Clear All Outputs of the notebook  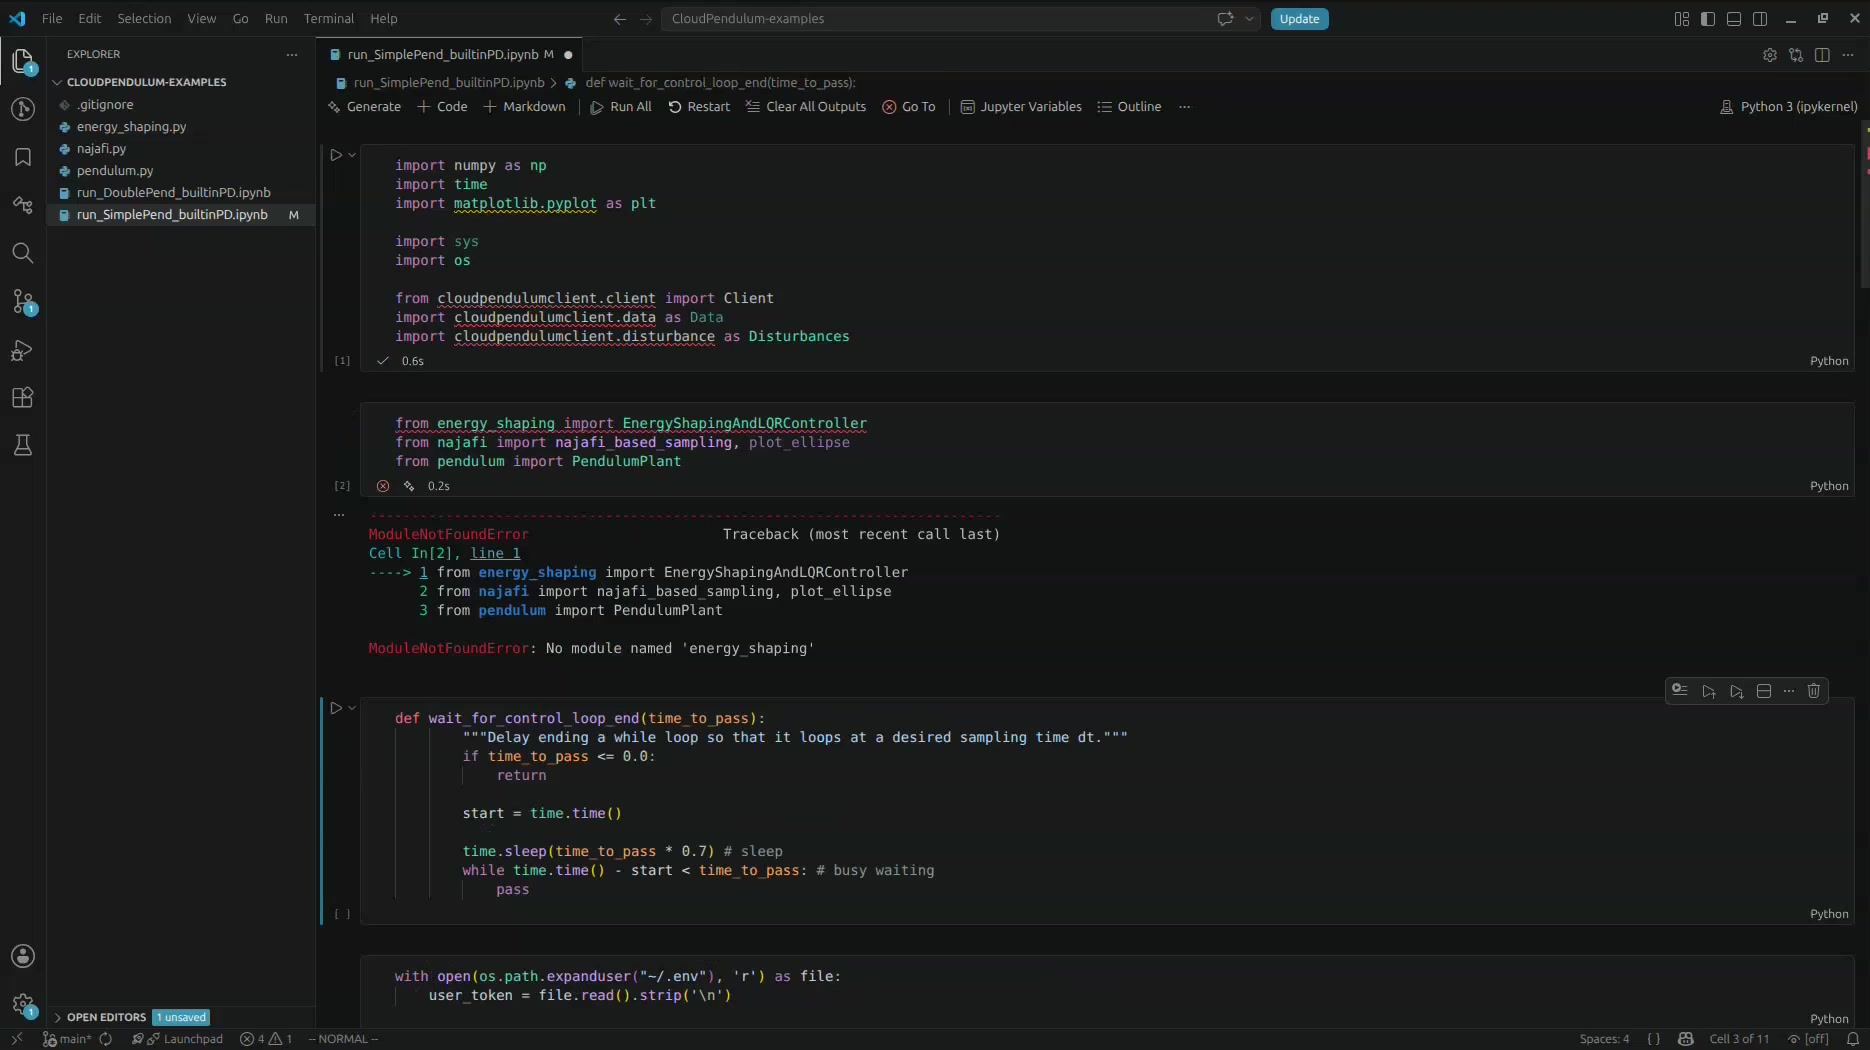pyautogui.click(x=806, y=107)
